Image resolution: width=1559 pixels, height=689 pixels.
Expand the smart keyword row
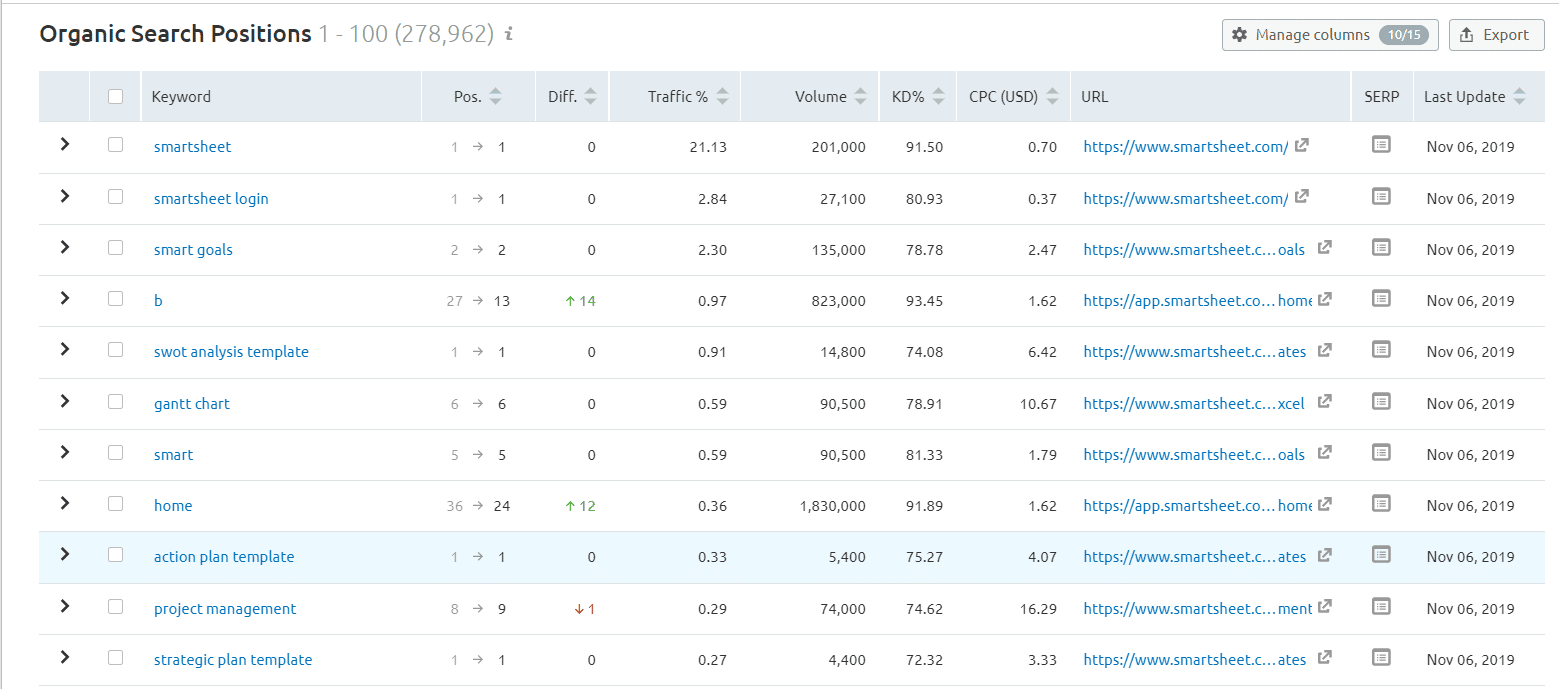pyautogui.click(x=65, y=452)
